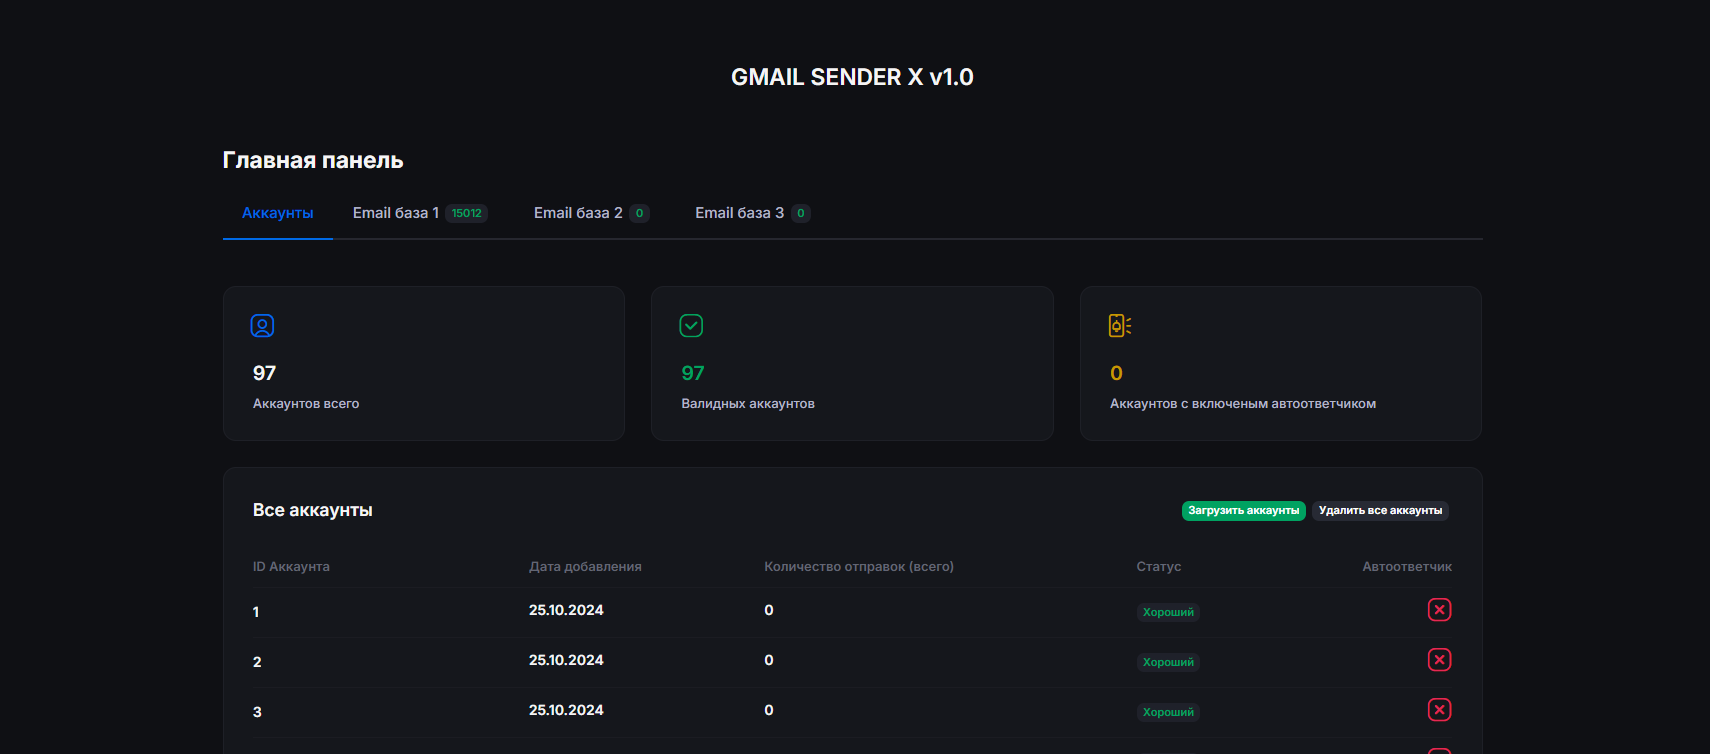Click the Хороший status of account 1
Viewport: 1710px width, 754px height.
(1168, 612)
